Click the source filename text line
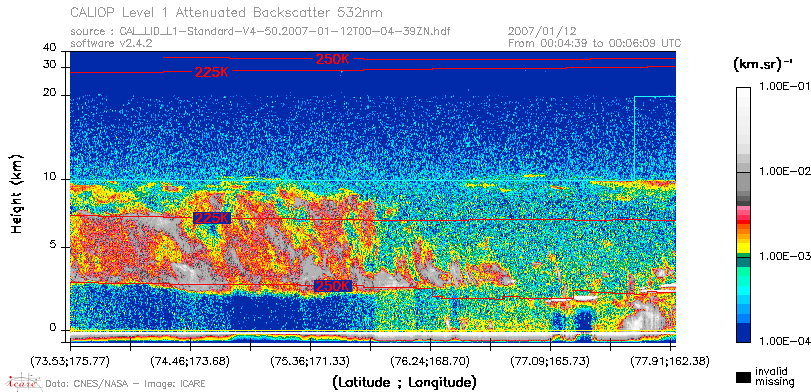811x392 pixels. click(x=260, y=32)
